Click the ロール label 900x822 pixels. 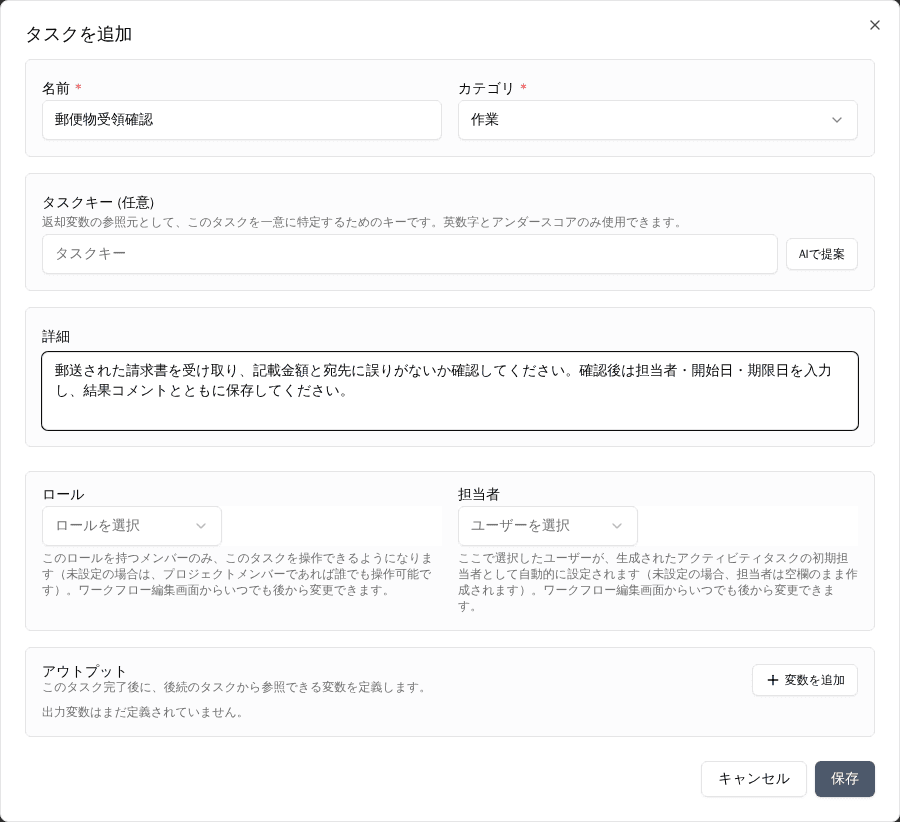63,494
